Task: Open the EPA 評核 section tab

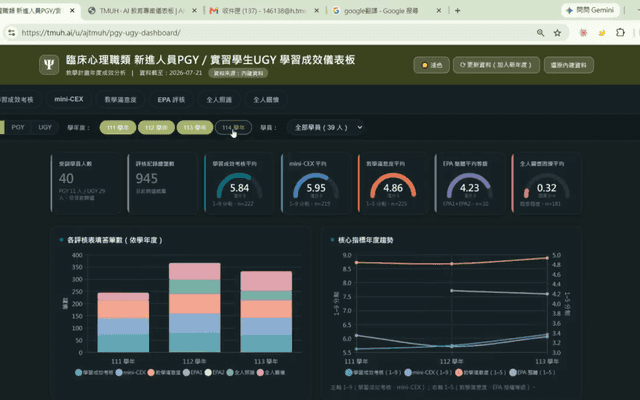Action: pos(171,99)
